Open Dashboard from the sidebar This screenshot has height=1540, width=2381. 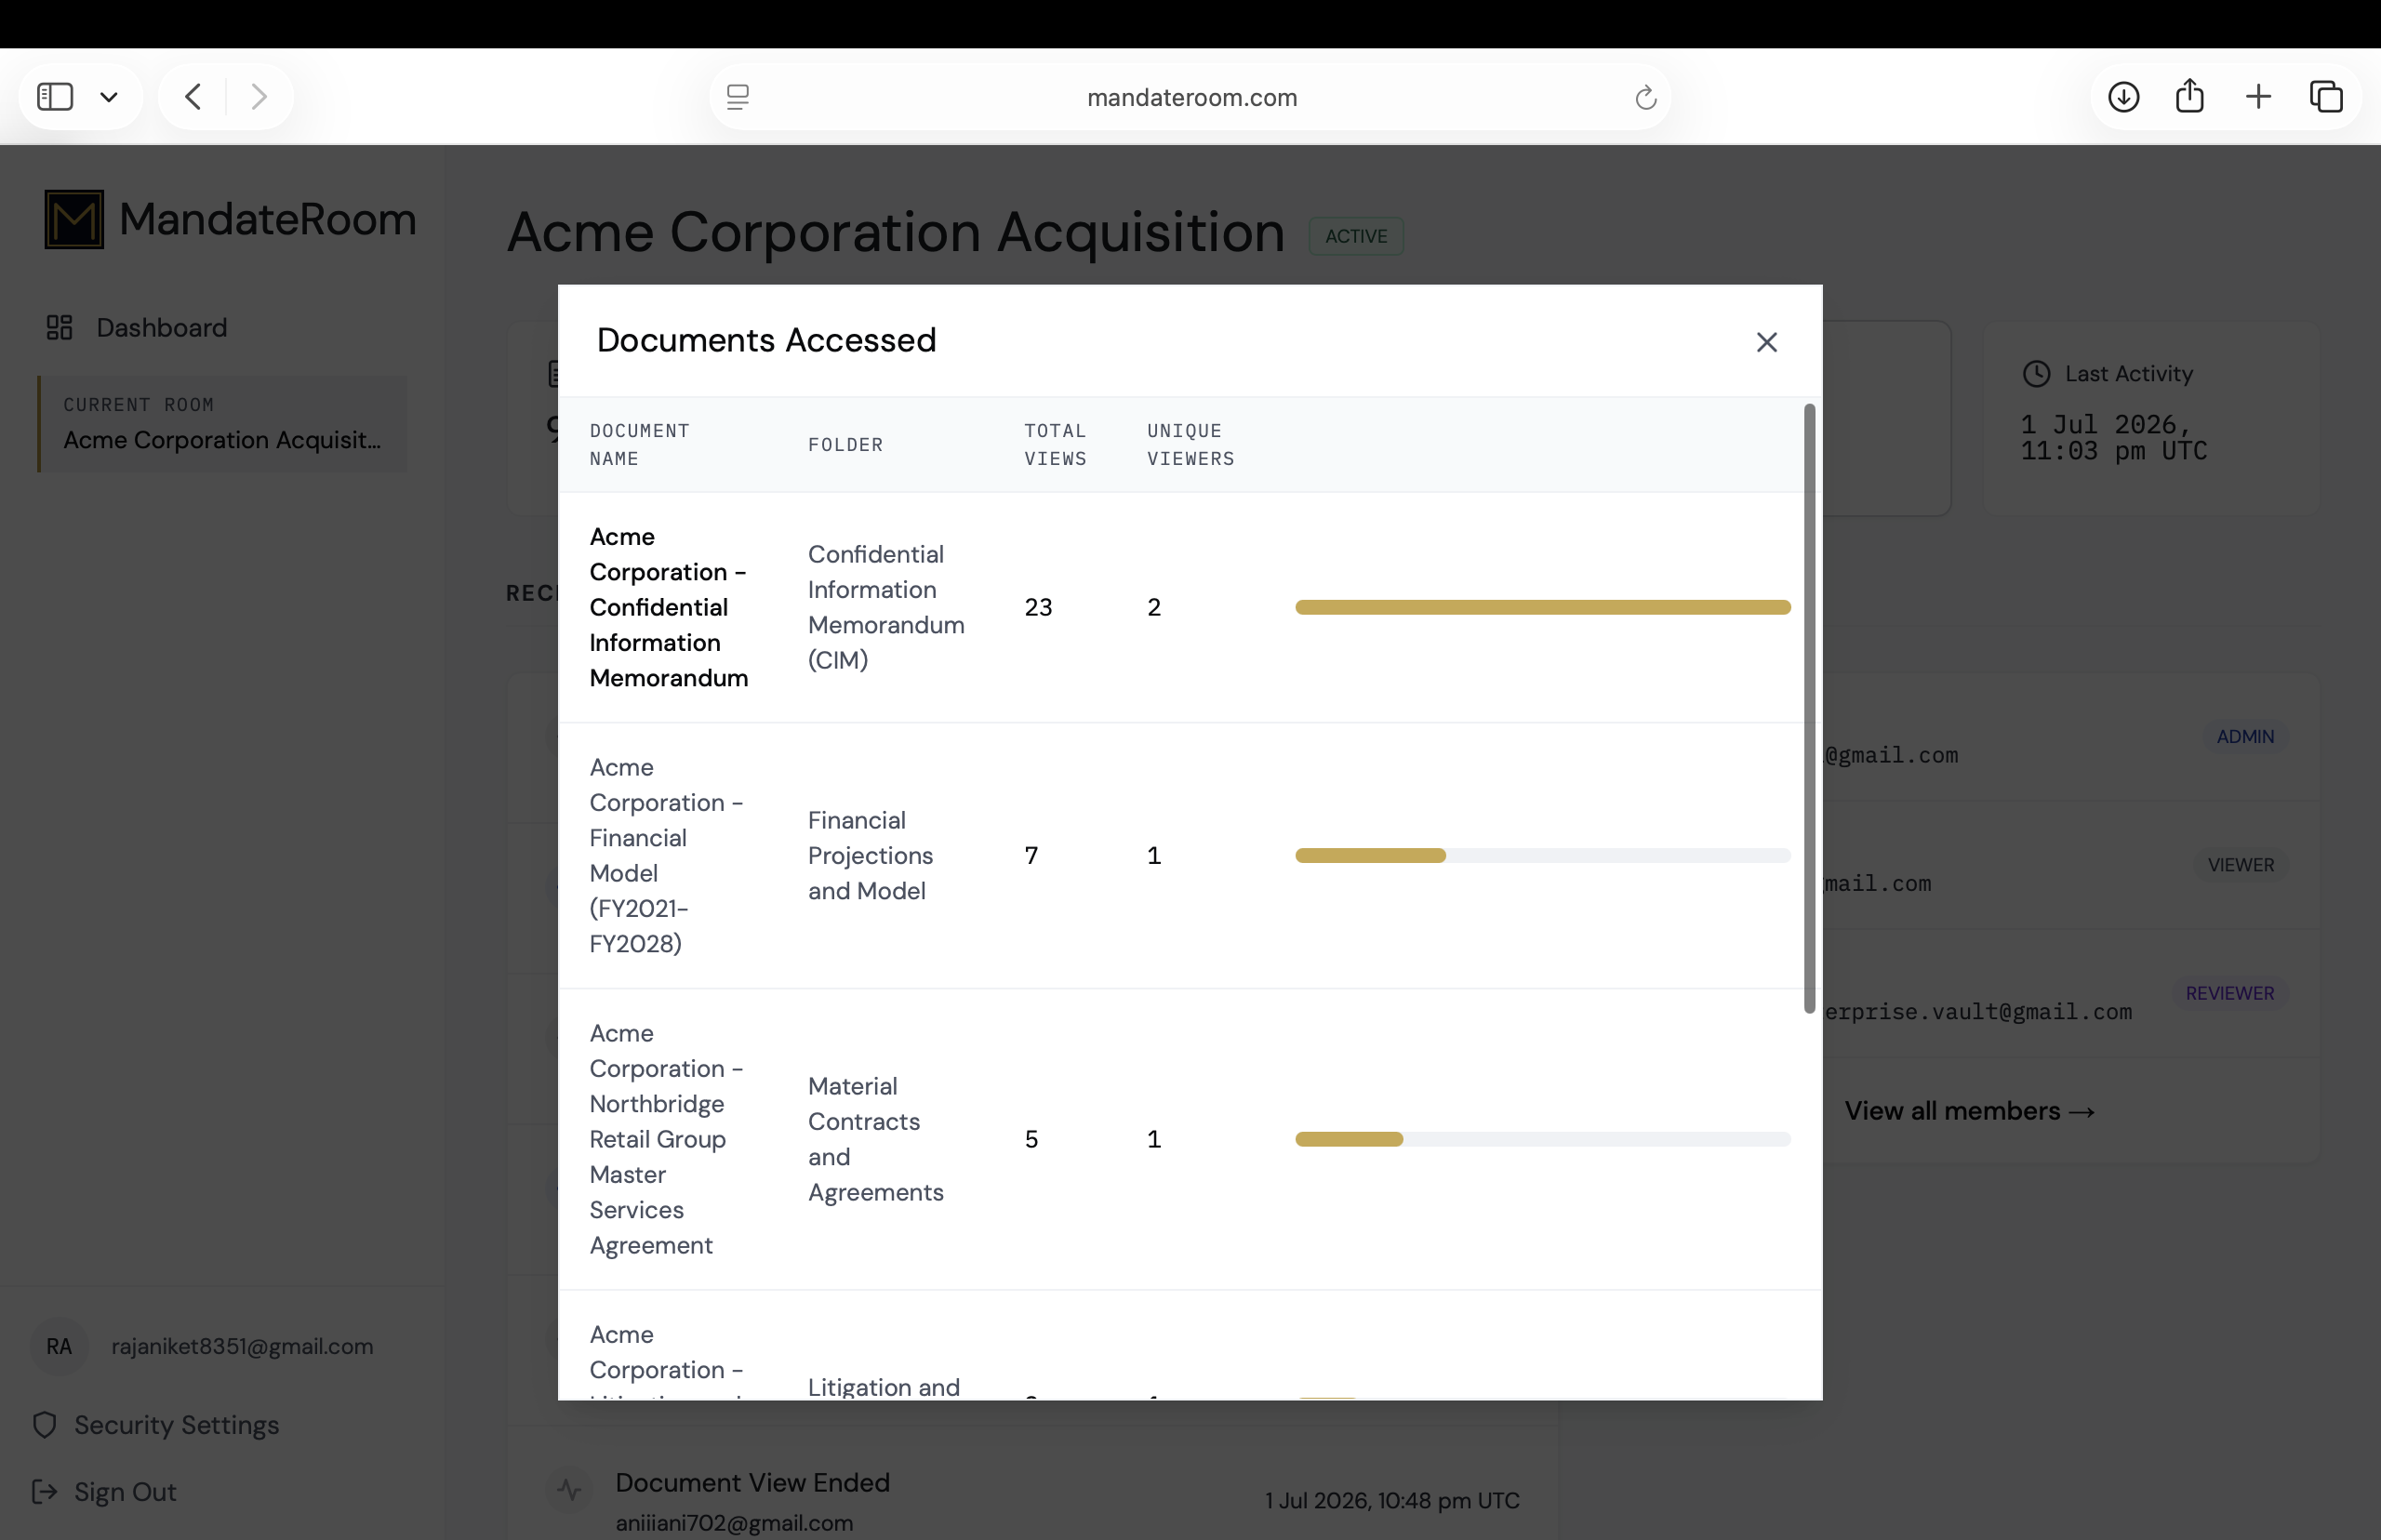[x=161, y=327]
